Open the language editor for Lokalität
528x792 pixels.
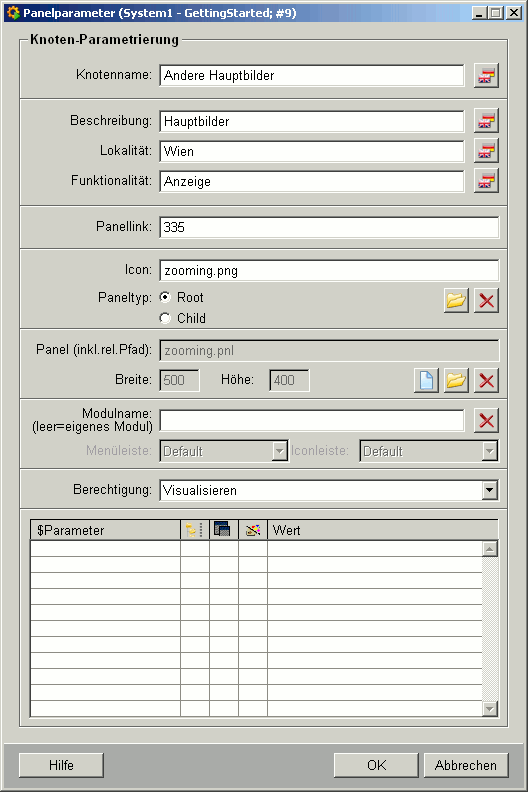[486, 151]
